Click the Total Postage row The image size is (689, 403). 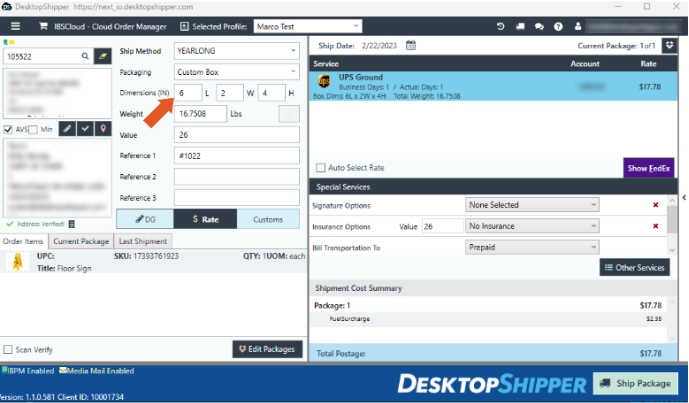point(493,353)
